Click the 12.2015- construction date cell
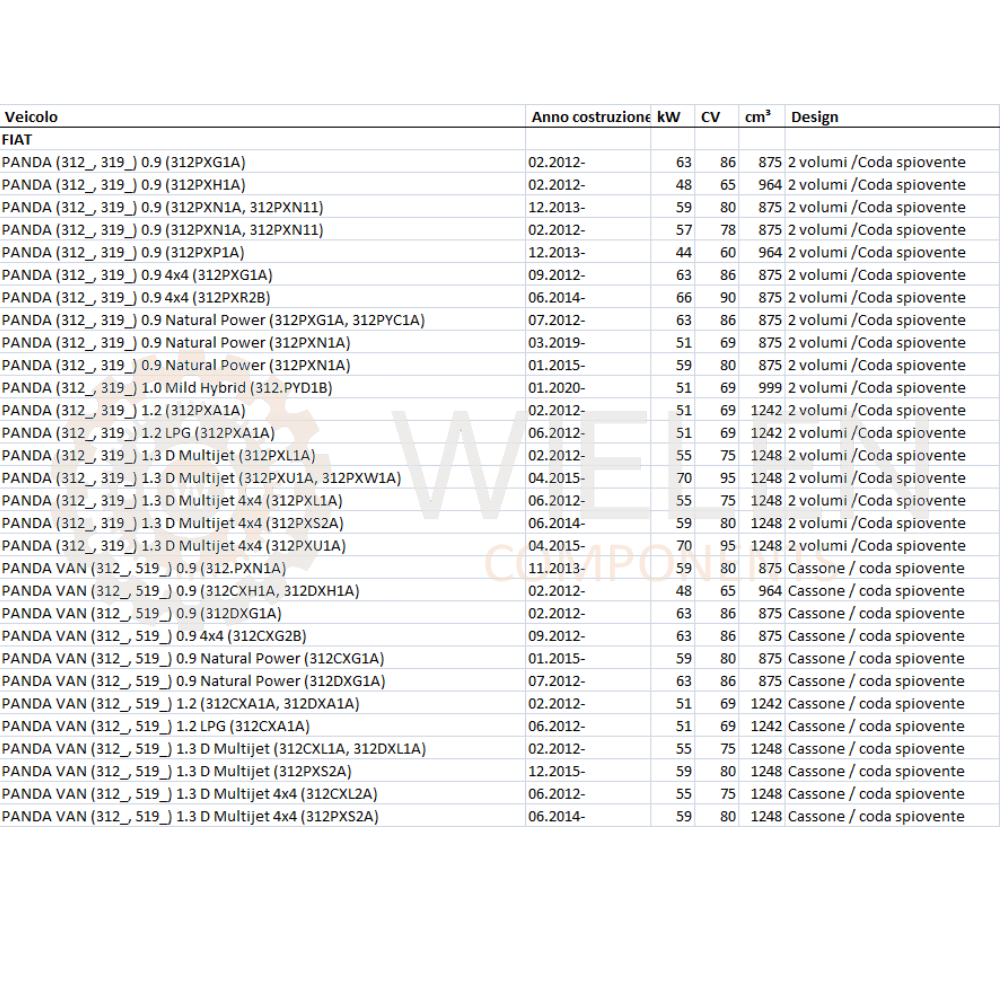The image size is (1000, 1000). tap(588, 772)
